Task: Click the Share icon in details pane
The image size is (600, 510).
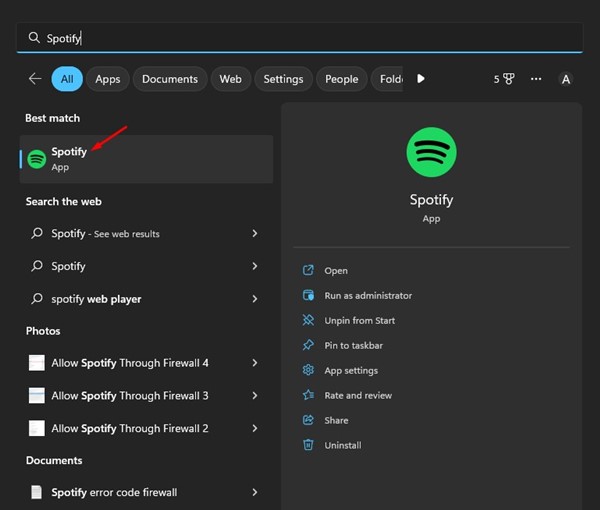Action: point(308,420)
